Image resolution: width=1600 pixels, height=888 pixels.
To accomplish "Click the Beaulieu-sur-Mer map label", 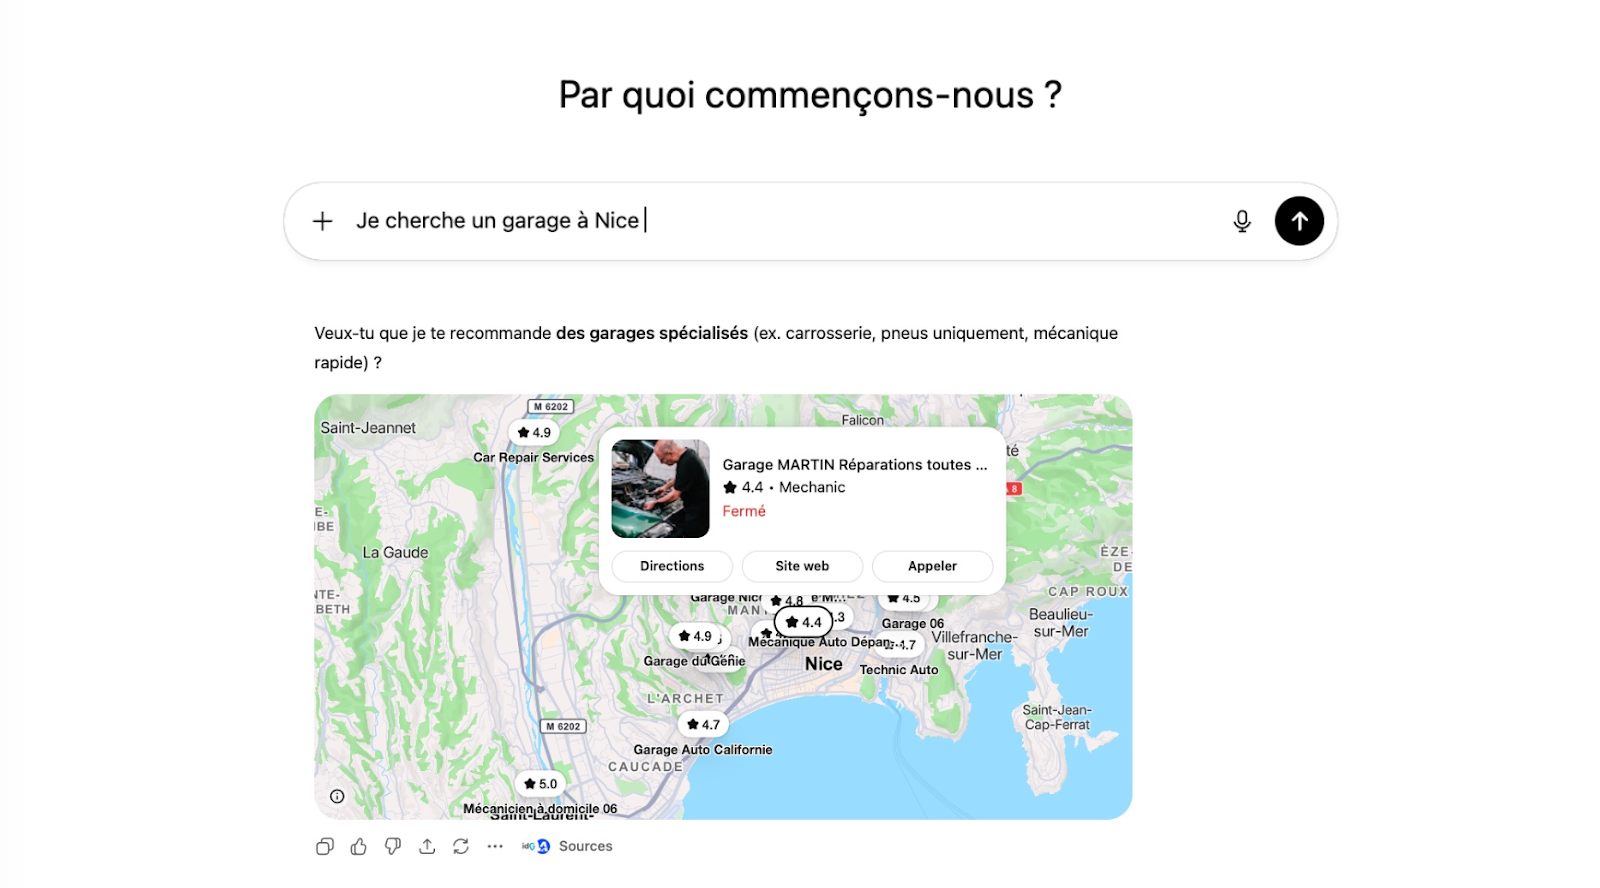I will click(x=1061, y=623).
